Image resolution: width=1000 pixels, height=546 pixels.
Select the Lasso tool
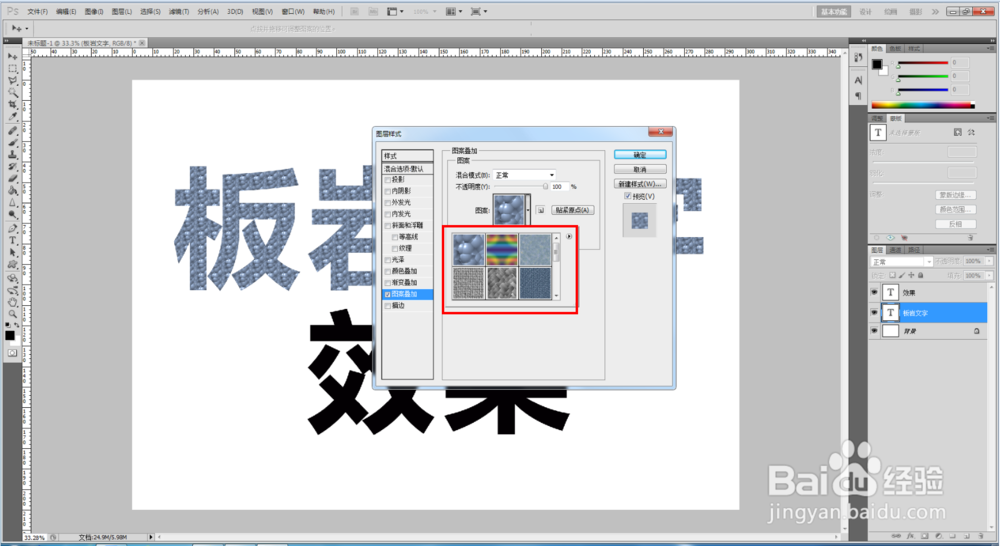coord(12,80)
